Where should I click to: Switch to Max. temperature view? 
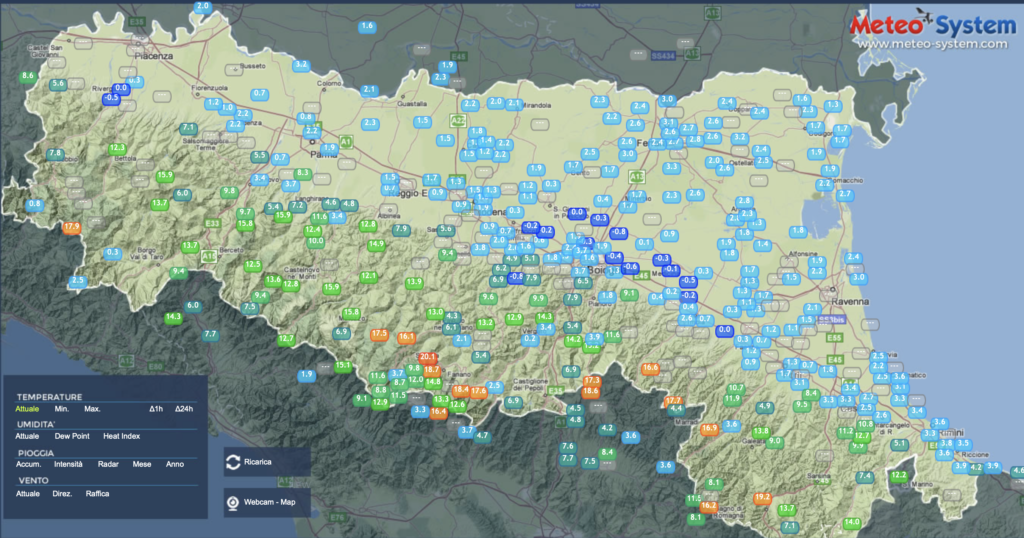click(x=92, y=409)
